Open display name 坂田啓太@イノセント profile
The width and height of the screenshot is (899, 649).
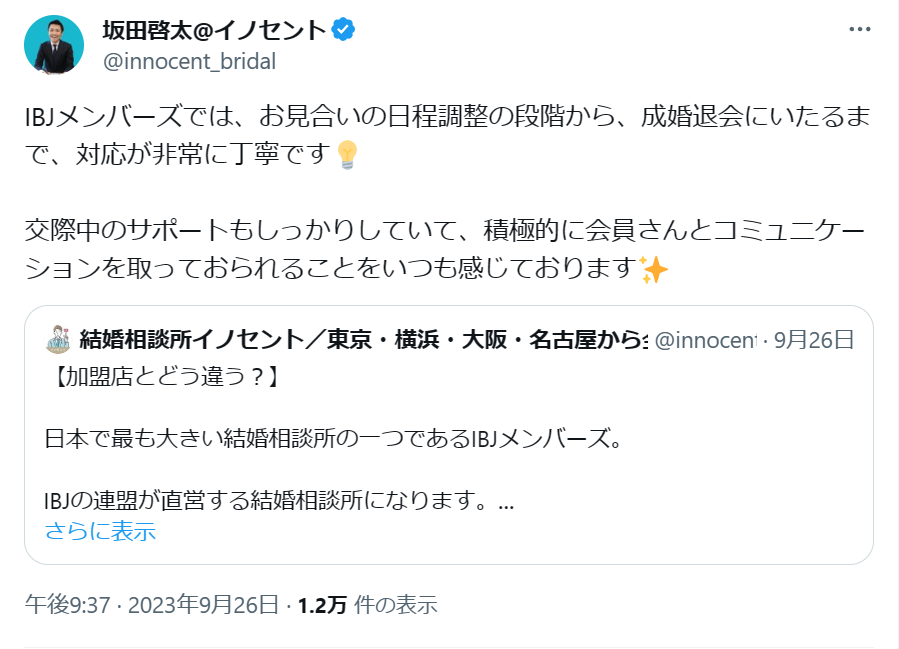[x=214, y=30]
